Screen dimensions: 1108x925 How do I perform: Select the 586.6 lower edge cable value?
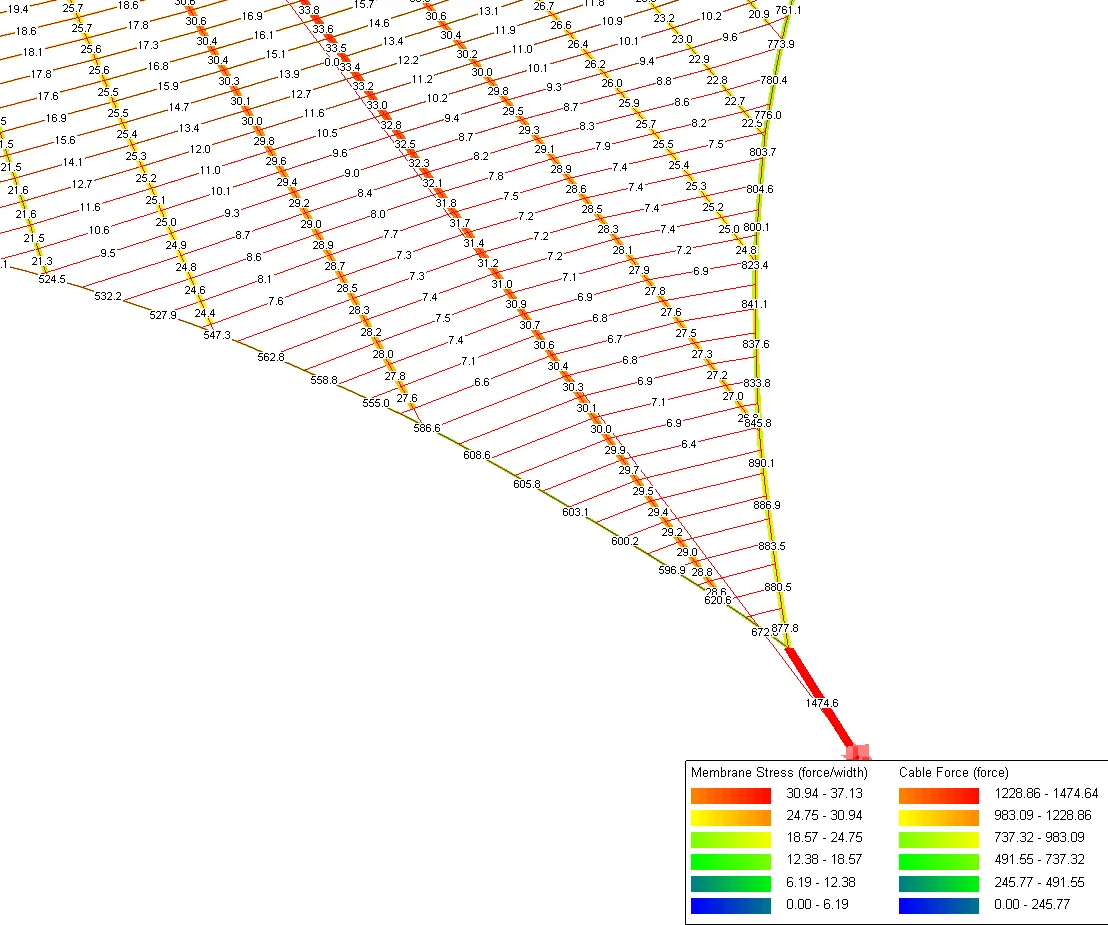coord(427,428)
